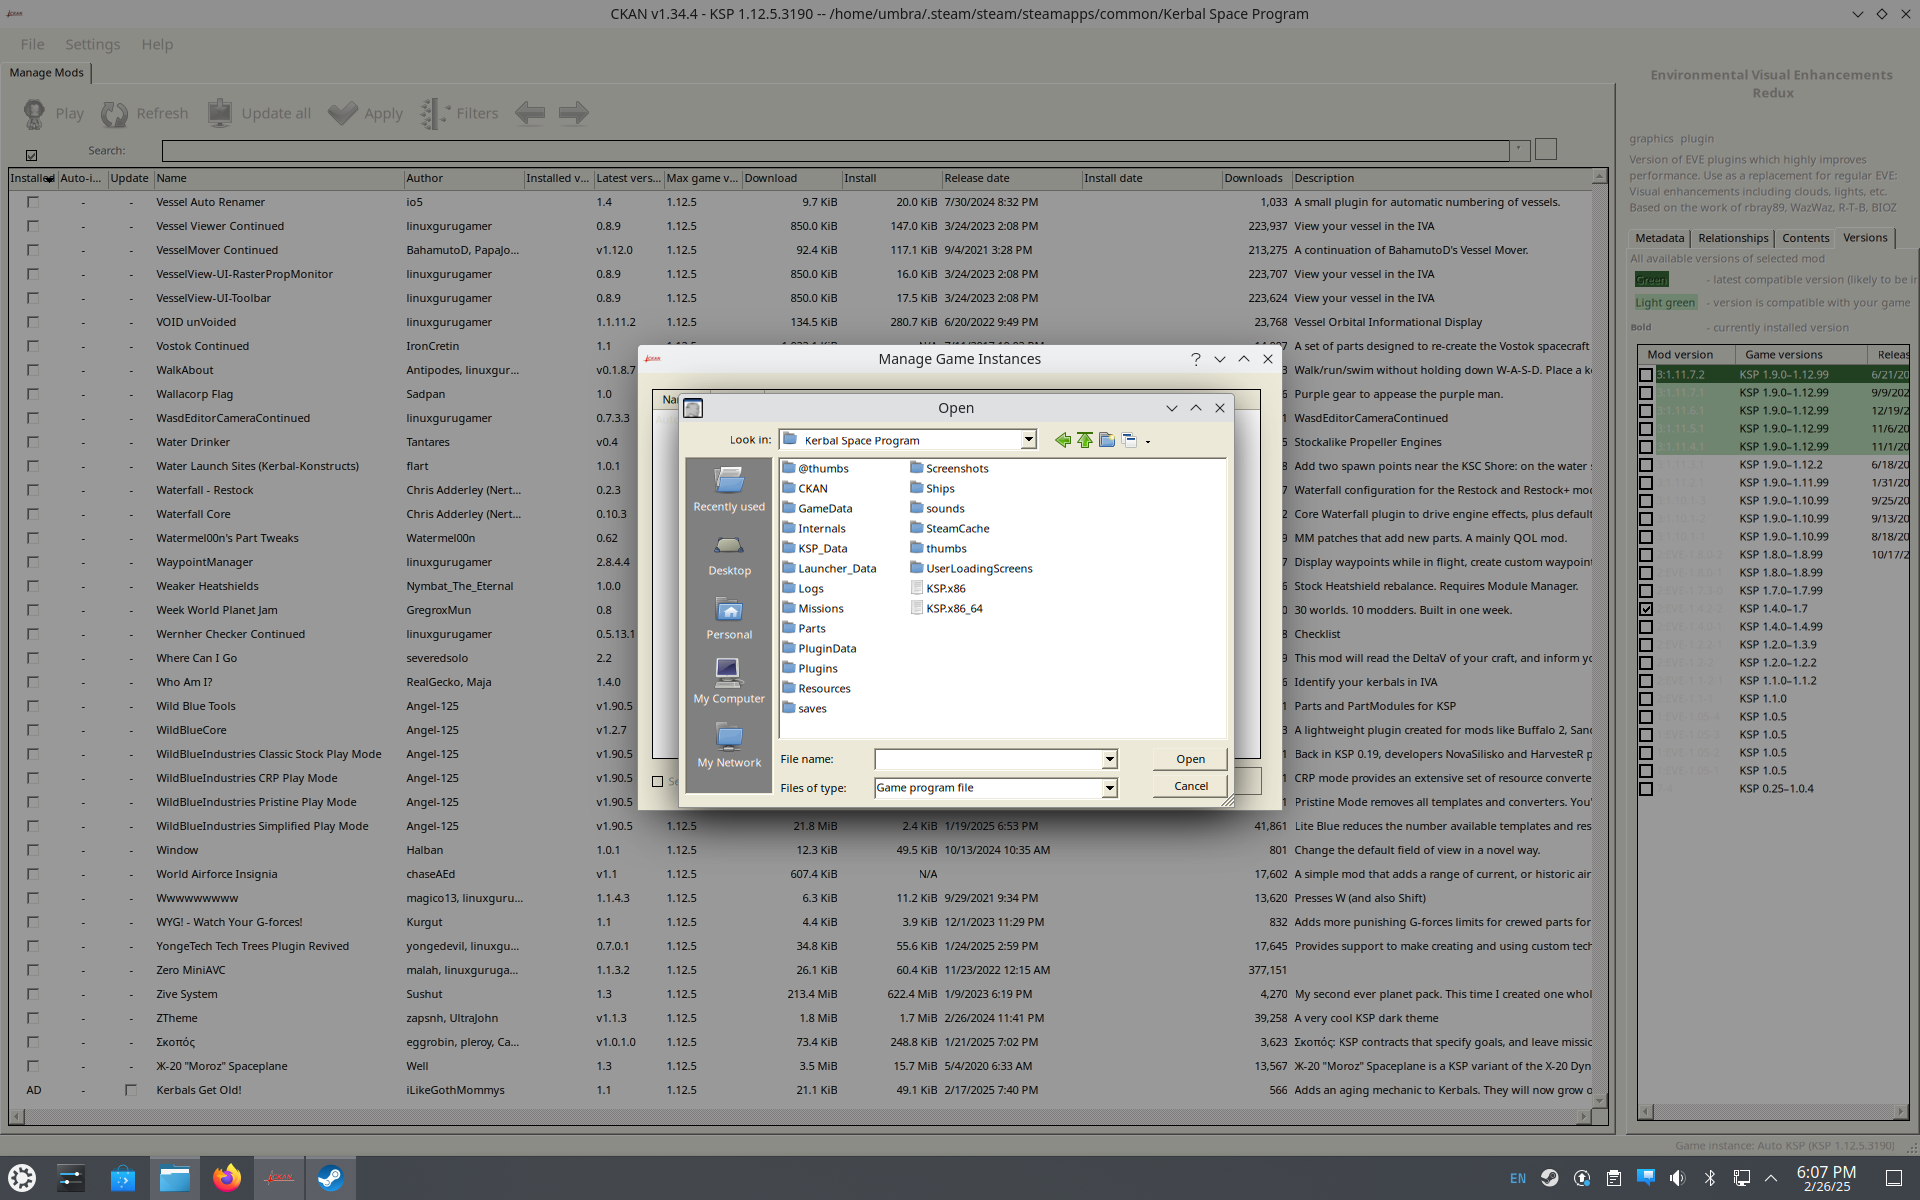Click the navigate back arrow in CKAN toolbar
Viewport: 1920px width, 1200px height.
pos(530,113)
